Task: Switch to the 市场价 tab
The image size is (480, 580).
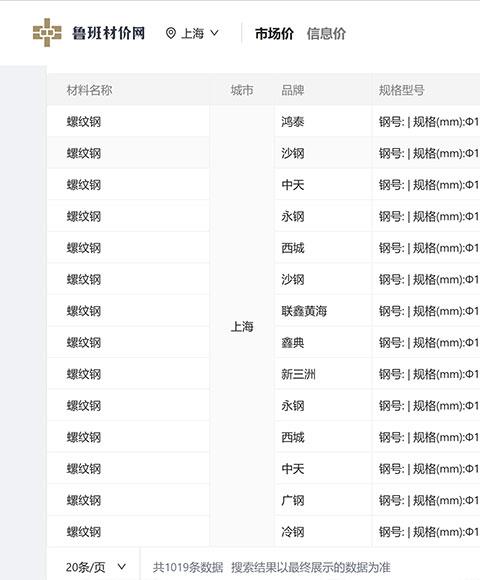Action: click(274, 34)
